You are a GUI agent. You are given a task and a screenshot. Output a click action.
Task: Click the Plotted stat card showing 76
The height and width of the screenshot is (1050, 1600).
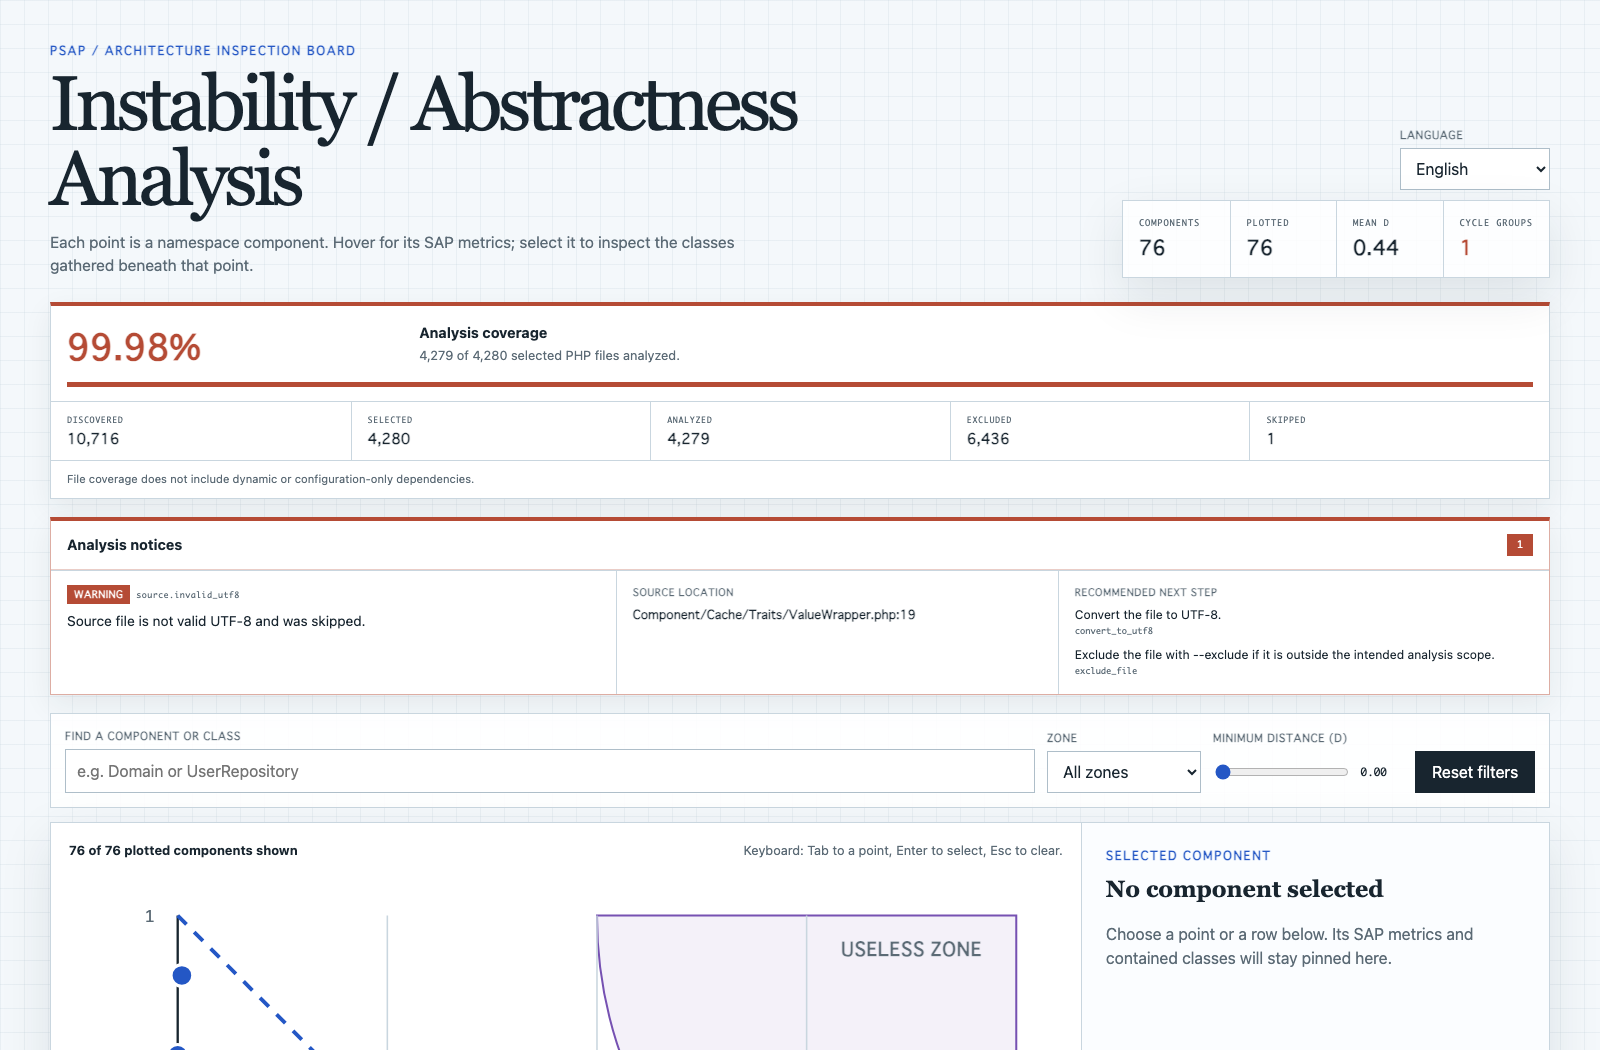click(x=1283, y=239)
